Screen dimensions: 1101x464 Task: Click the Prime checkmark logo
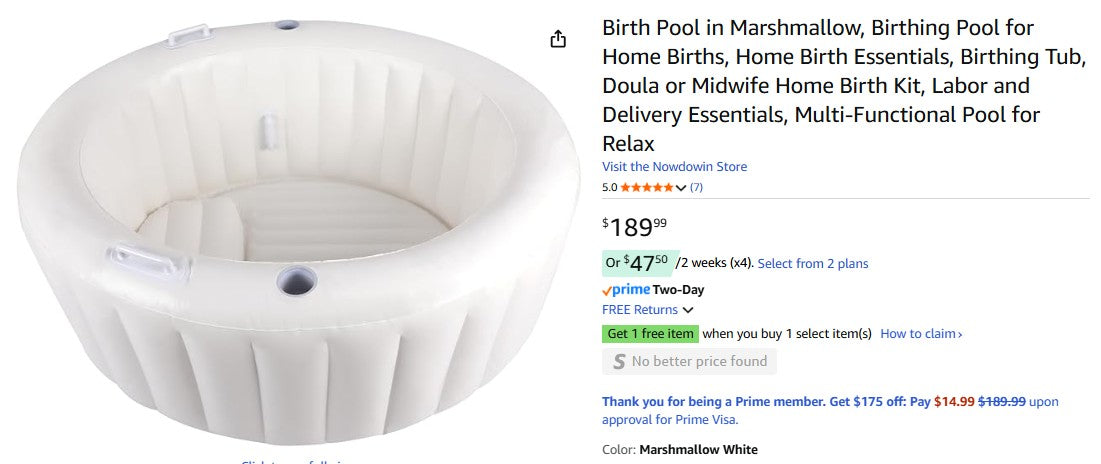coord(625,290)
